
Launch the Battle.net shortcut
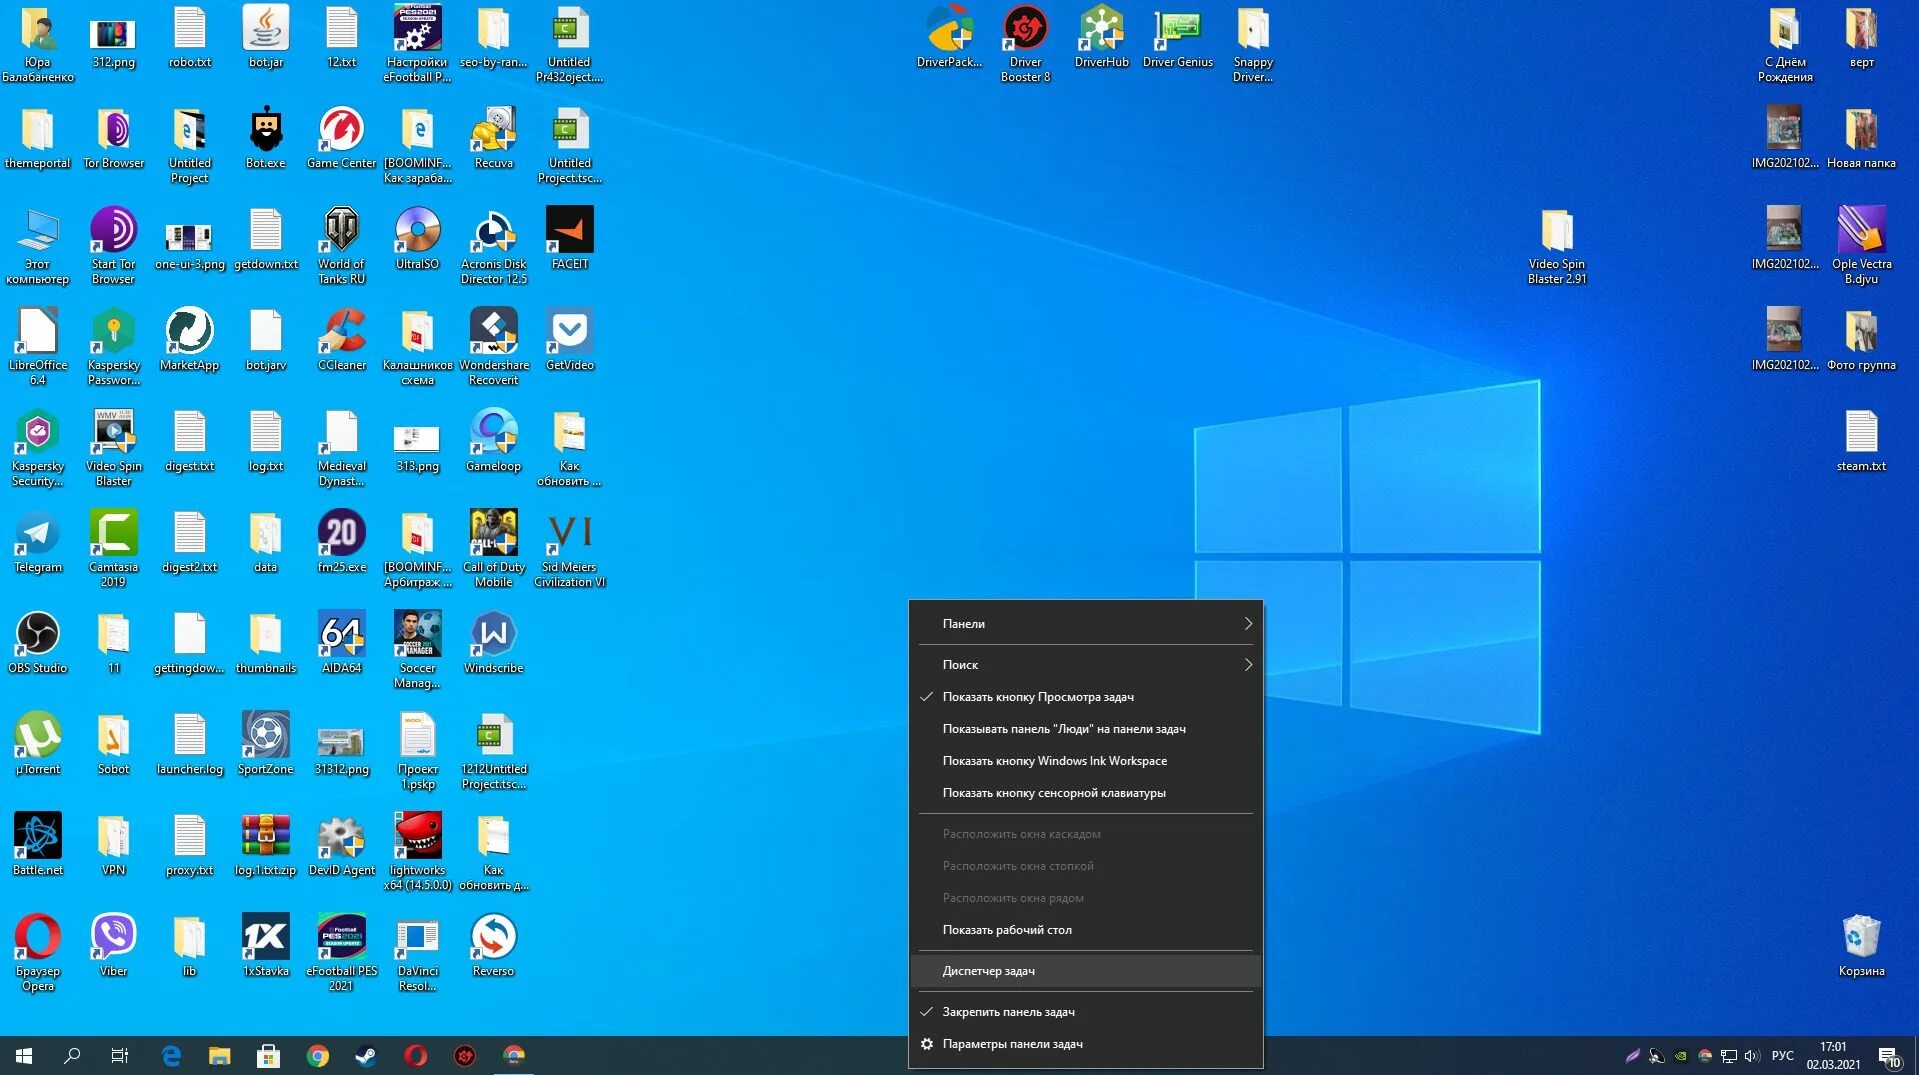click(x=38, y=845)
